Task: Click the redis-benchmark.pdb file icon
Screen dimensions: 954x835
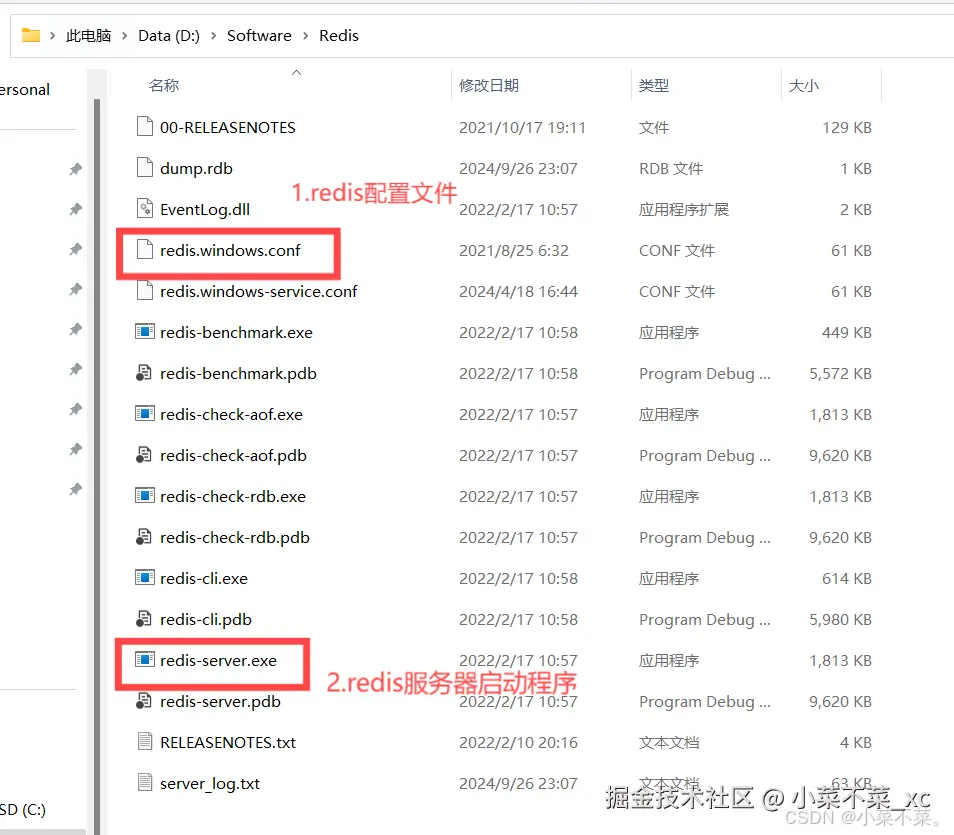Action: click(x=144, y=372)
